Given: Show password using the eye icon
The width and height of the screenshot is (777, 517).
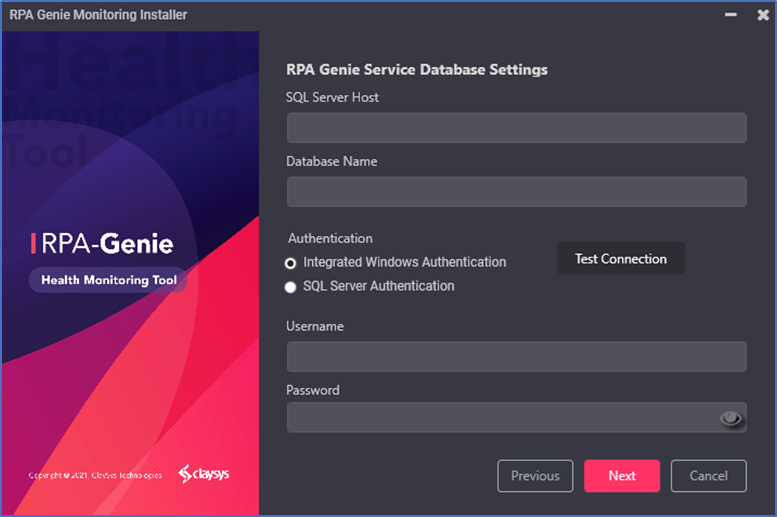Looking at the screenshot, I should click(732, 419).
